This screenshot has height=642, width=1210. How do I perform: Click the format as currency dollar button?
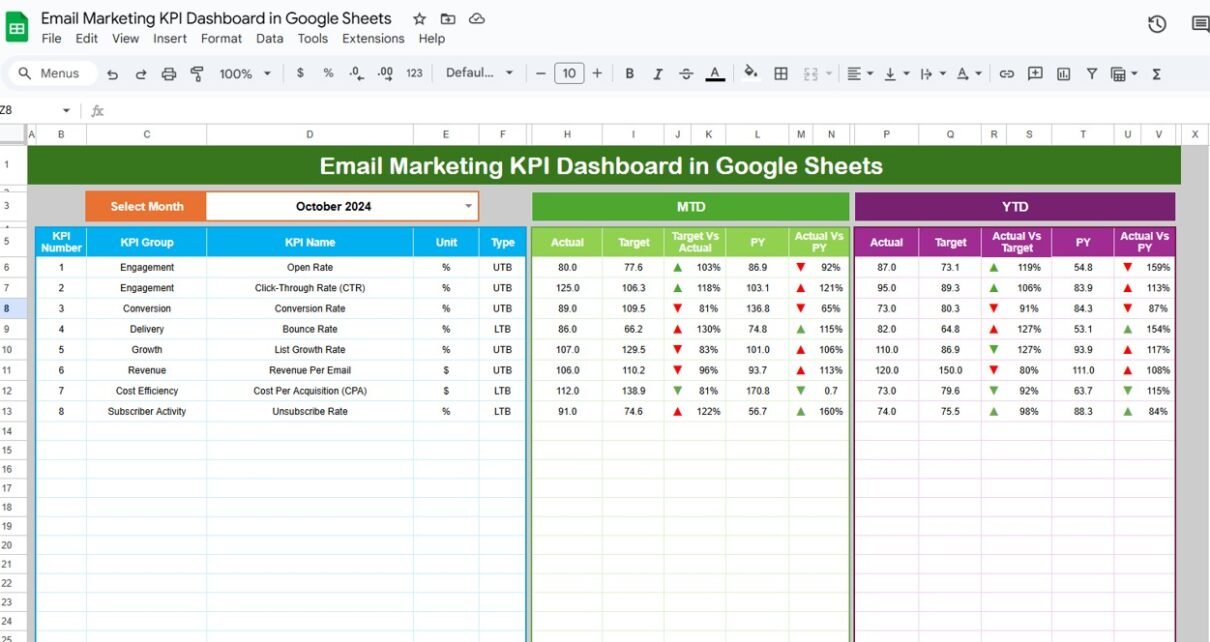pos(300,74)
